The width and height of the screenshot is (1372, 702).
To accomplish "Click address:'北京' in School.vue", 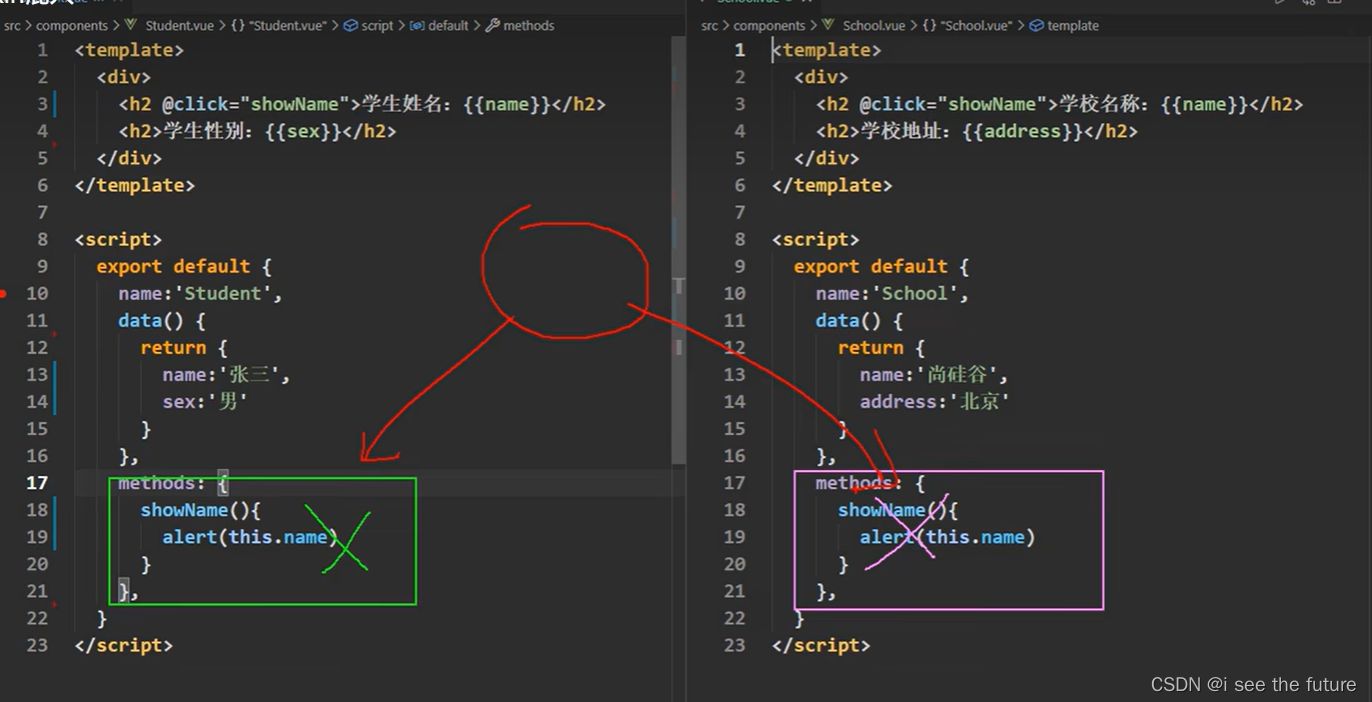I will pyautogui.click(x=935, y=402).
